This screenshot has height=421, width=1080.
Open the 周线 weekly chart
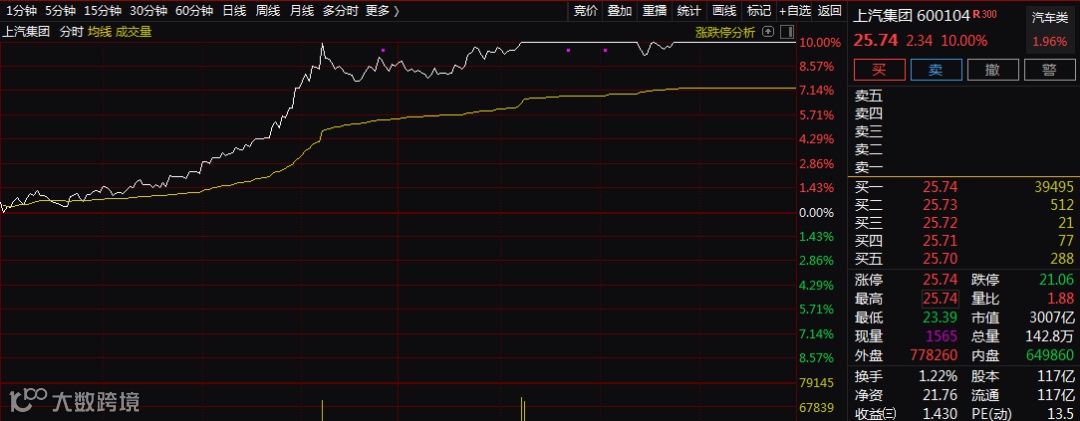pyautogui.click(x=268, y=10)
